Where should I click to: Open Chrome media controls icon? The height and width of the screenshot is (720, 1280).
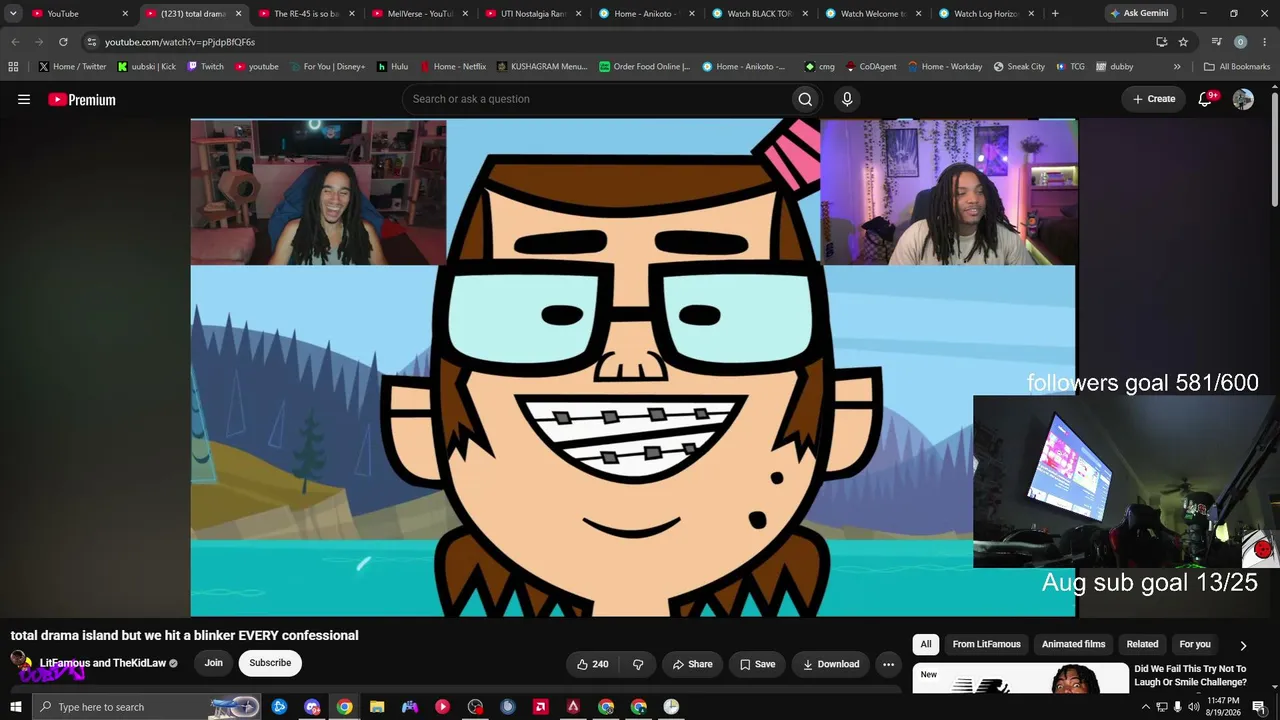coord(1216,42)
